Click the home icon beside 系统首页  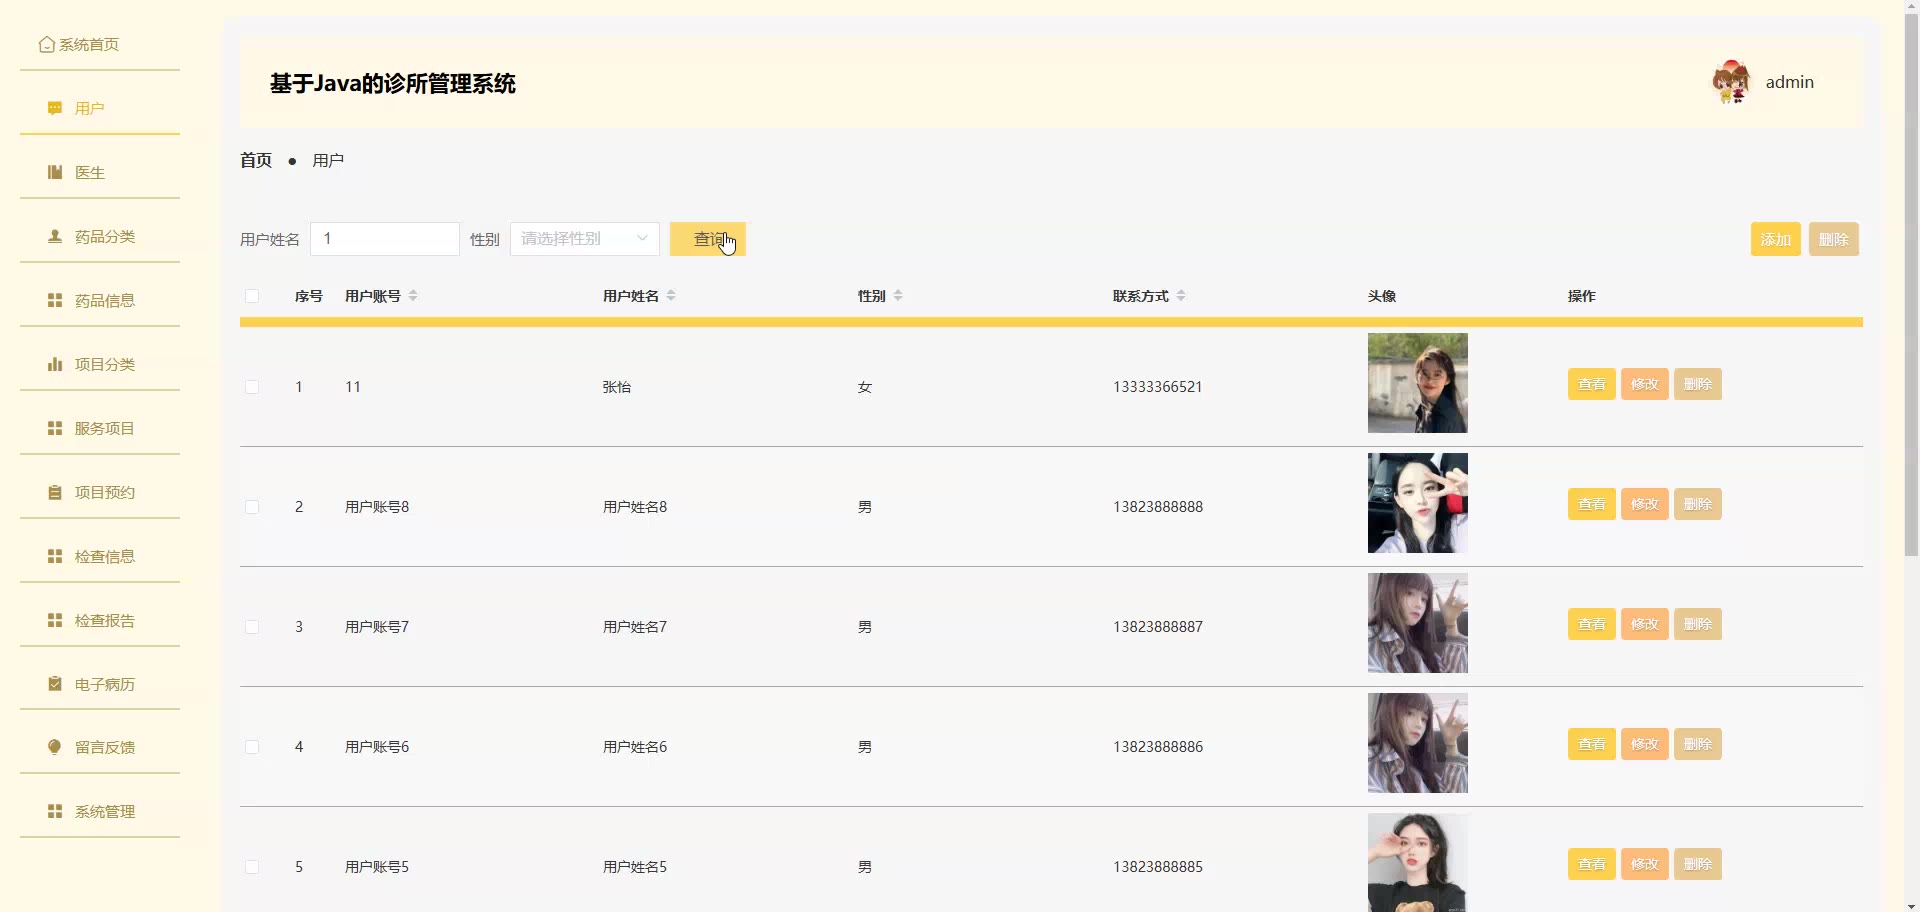pos(47,45)
